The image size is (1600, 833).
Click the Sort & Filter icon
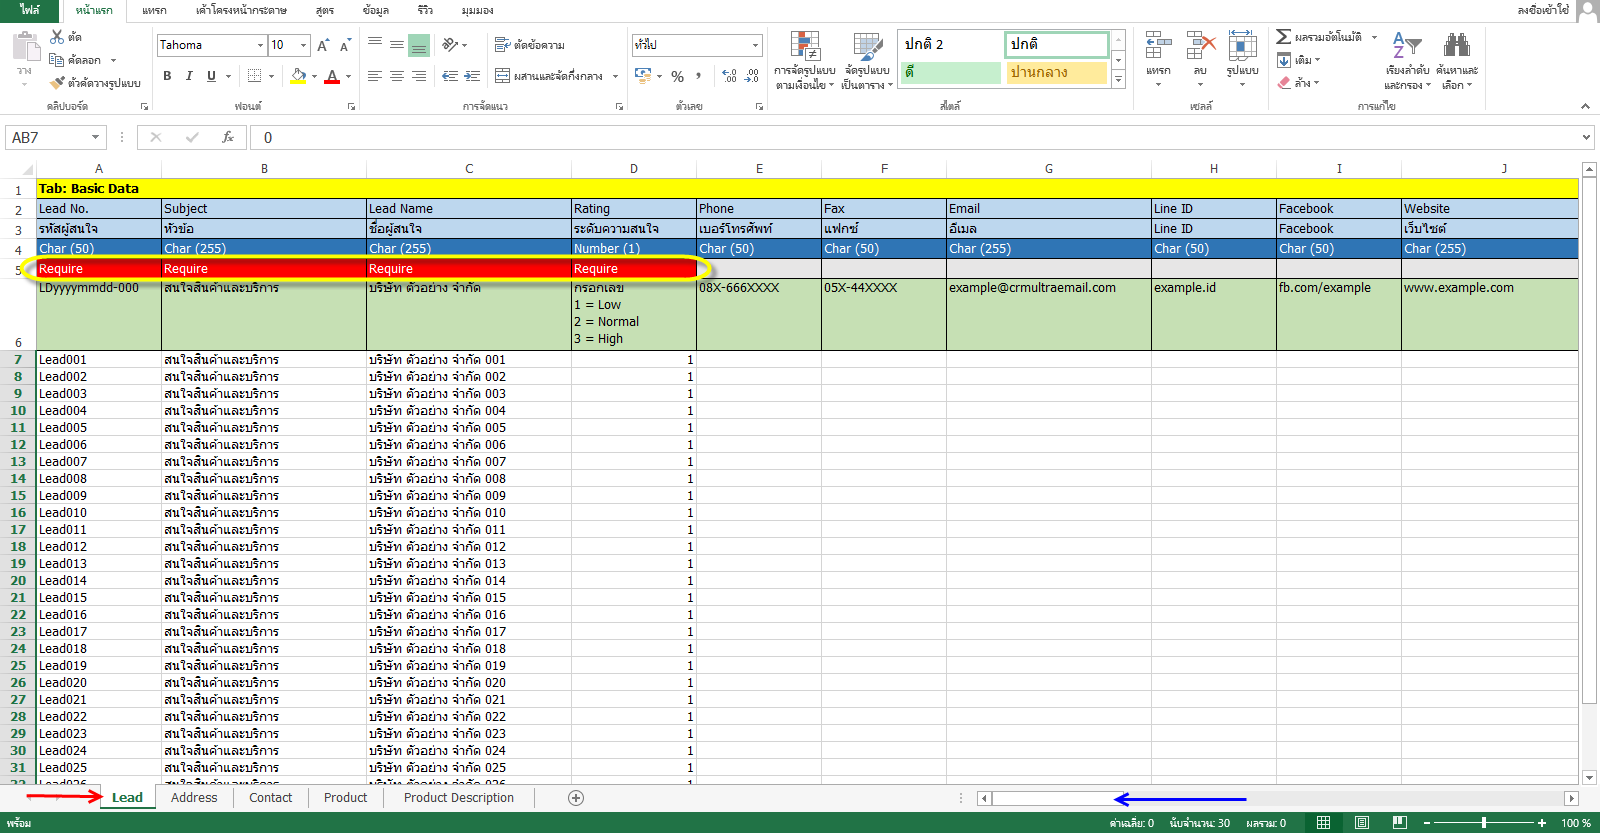tap(1407, 60)
